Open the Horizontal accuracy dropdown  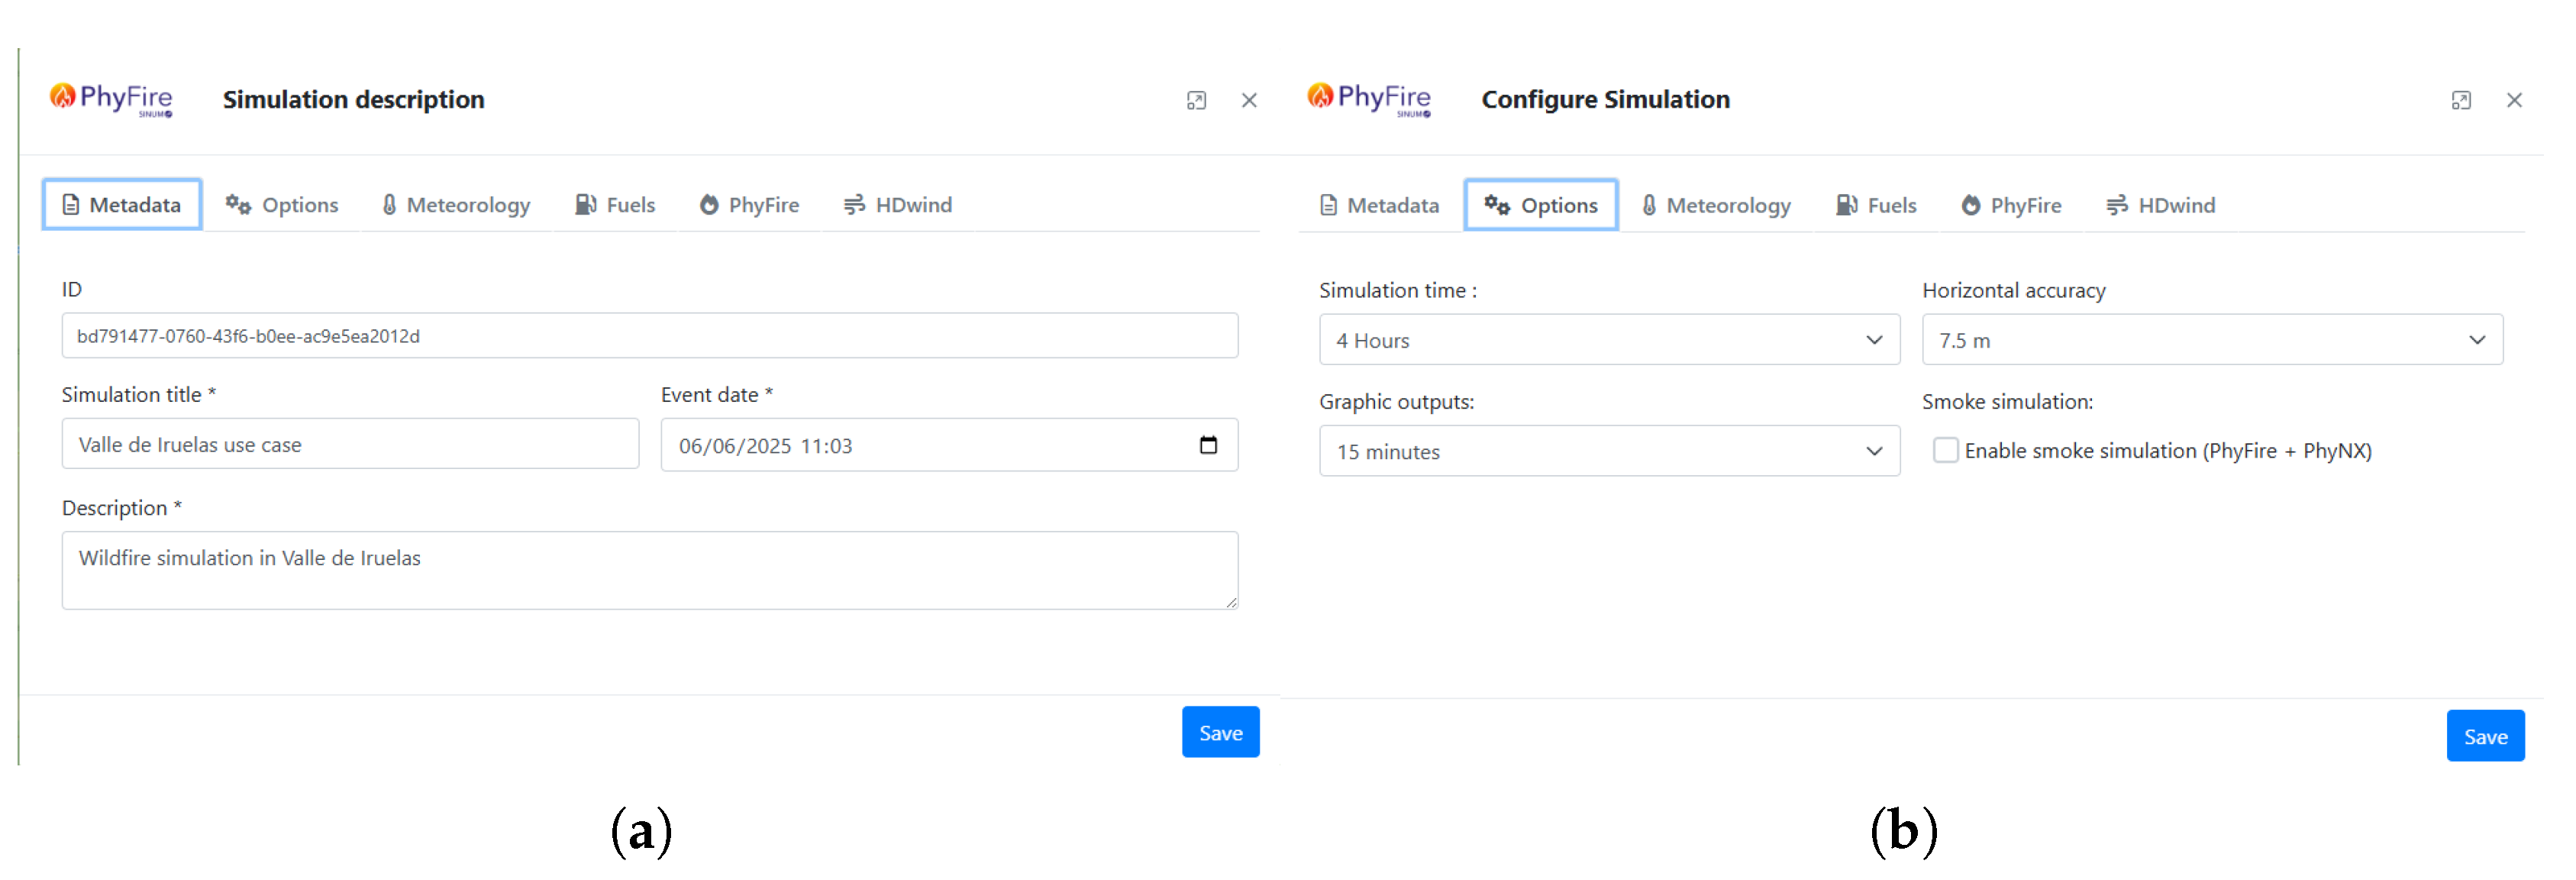click(x=2211, y=340)
